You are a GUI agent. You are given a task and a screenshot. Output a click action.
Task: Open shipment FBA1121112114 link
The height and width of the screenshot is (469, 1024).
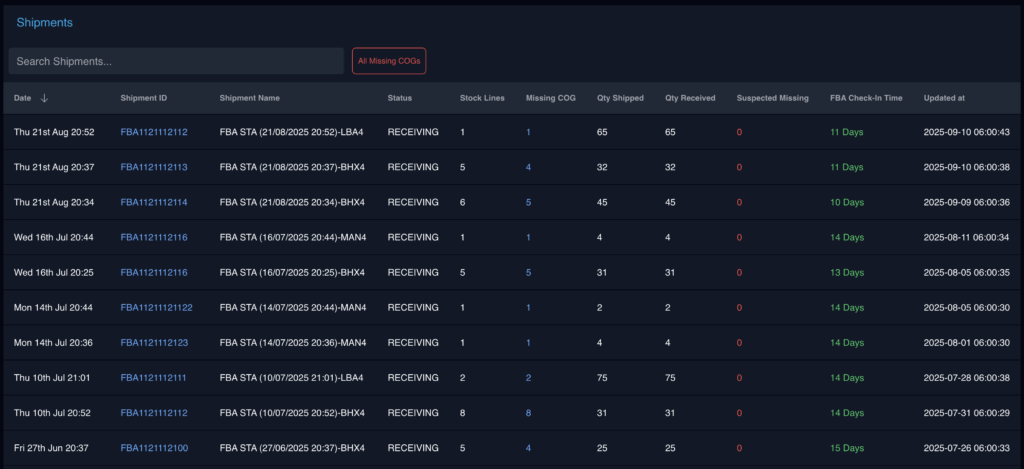[153, 202]
